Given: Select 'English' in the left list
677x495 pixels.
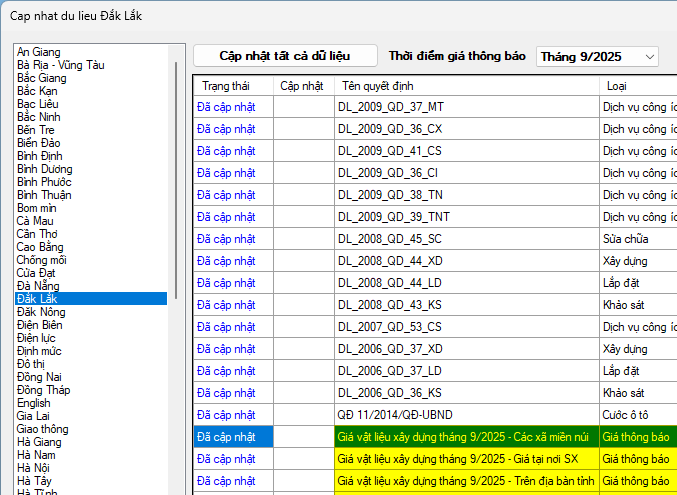Looking at the screenshot, I should 34,403.
